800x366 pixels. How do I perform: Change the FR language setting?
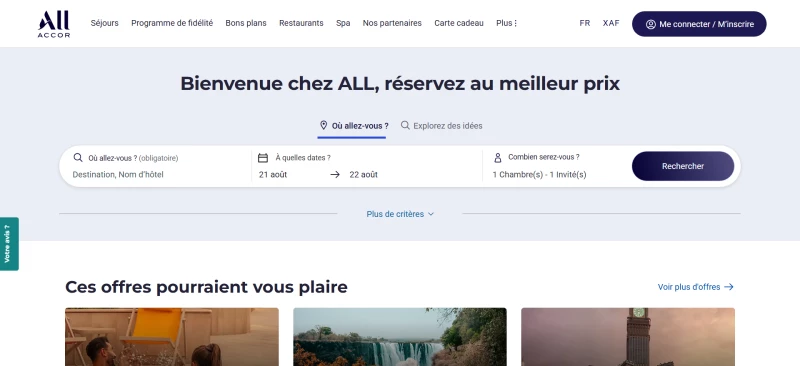click(x=585, y=23)
